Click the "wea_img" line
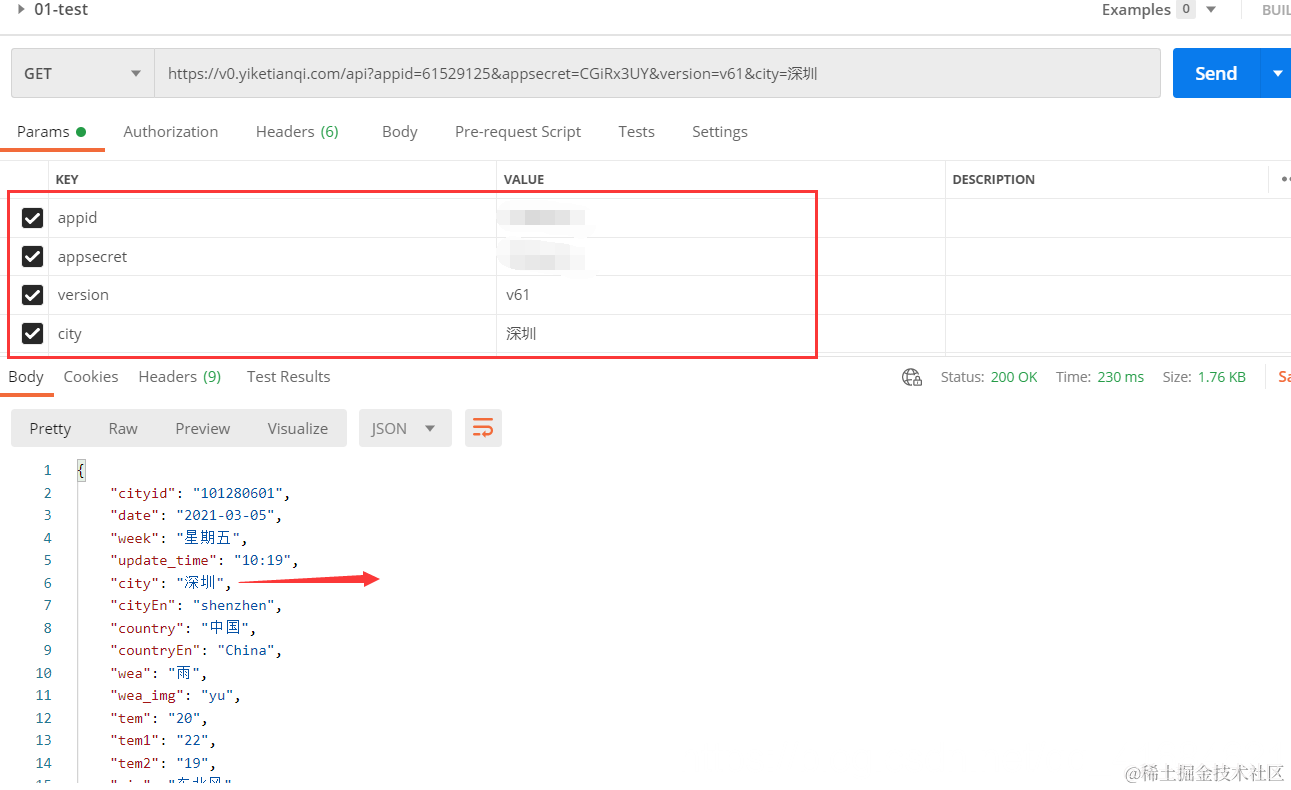This screenshot has height=790, width=1291. (x=175, y=695)
